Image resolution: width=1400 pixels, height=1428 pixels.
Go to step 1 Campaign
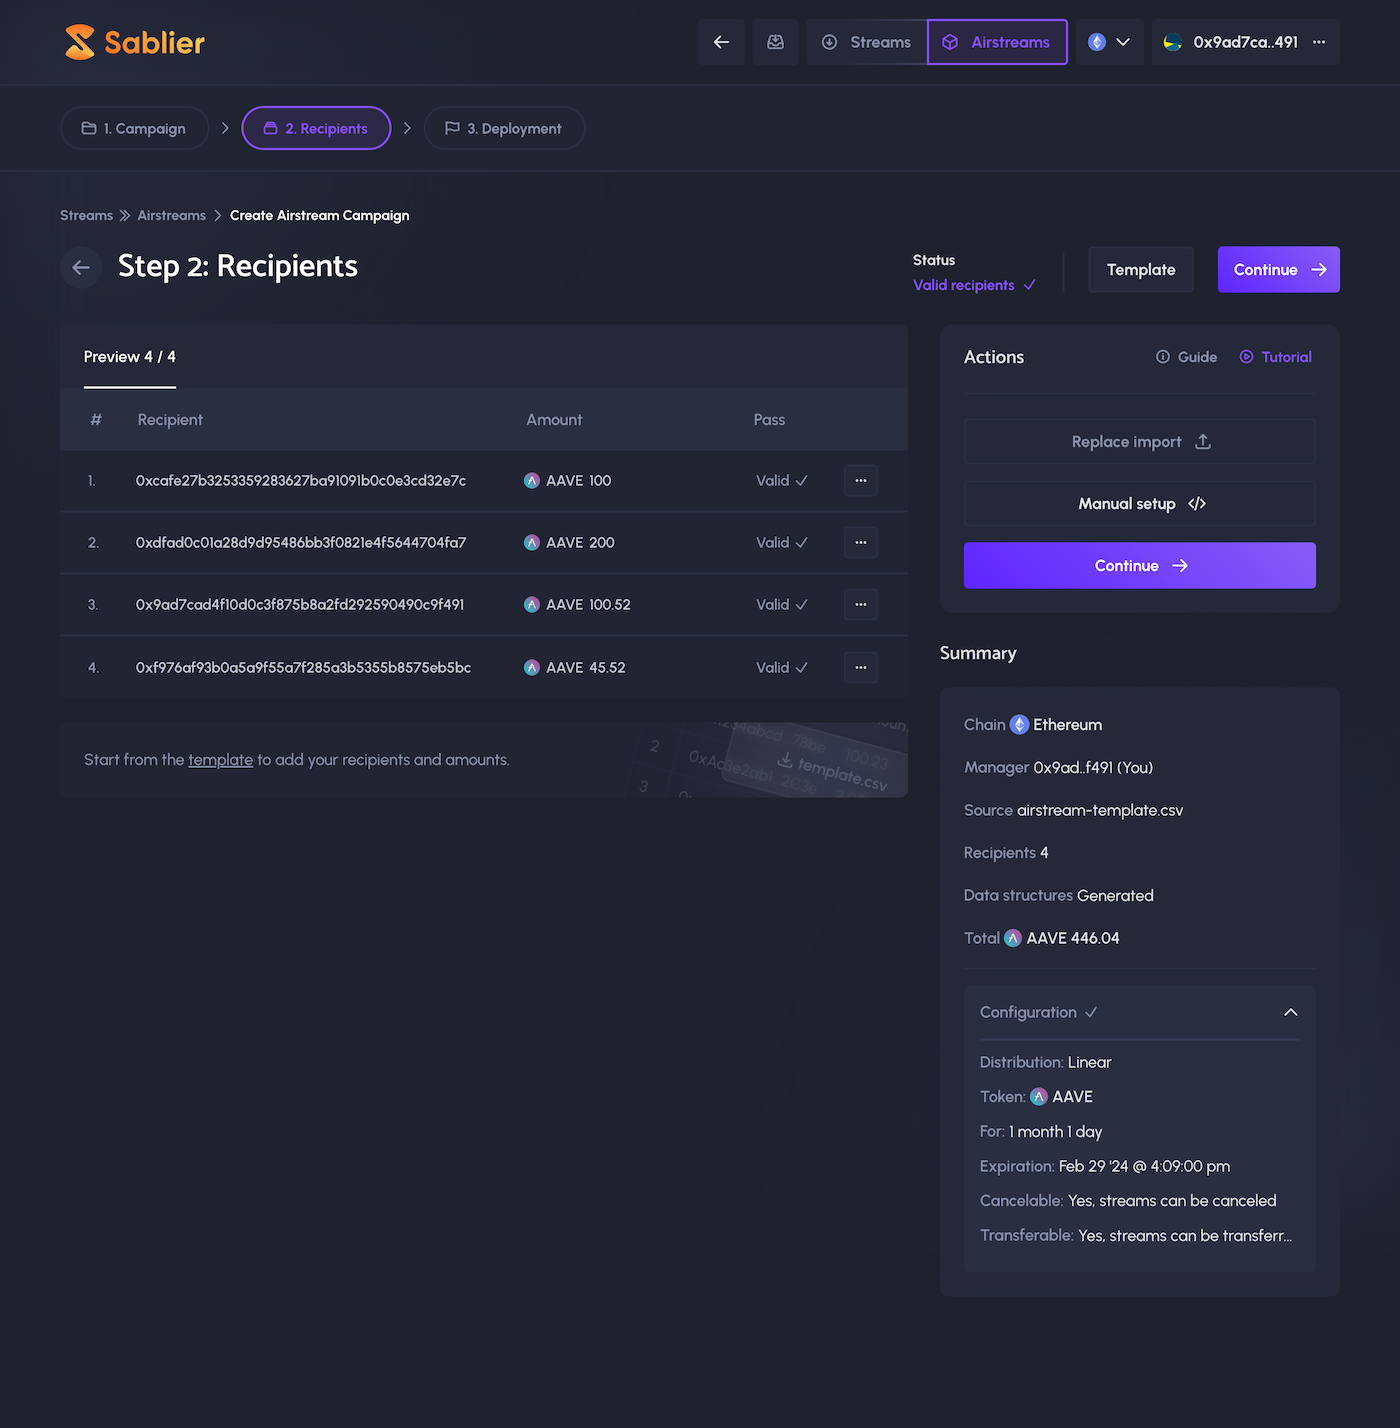click(134, 128)
